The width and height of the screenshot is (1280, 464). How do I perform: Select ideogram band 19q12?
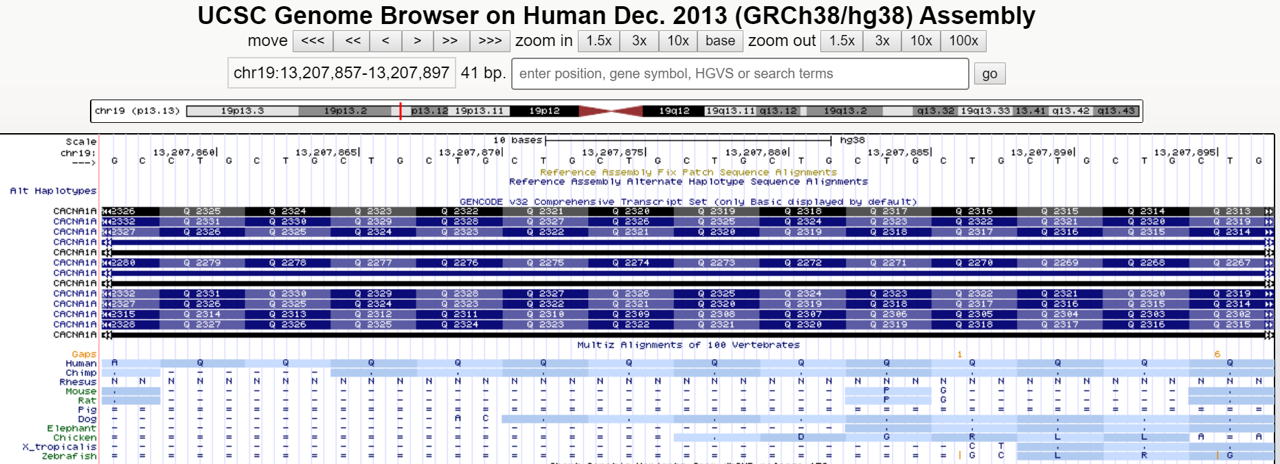click(x=674, y=111)
